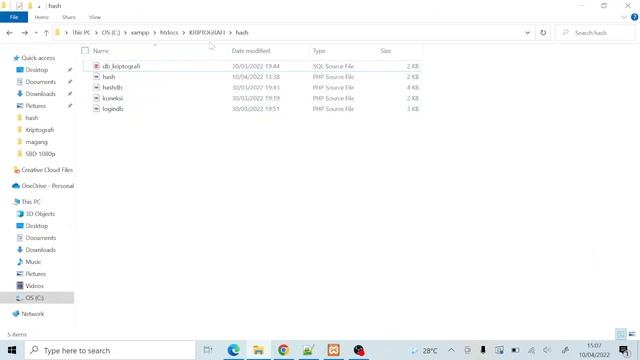The width and height of the screenshot is (640, 360).
Task: Open 'Kriptografi' folder in Quick access
Action: 39,130
